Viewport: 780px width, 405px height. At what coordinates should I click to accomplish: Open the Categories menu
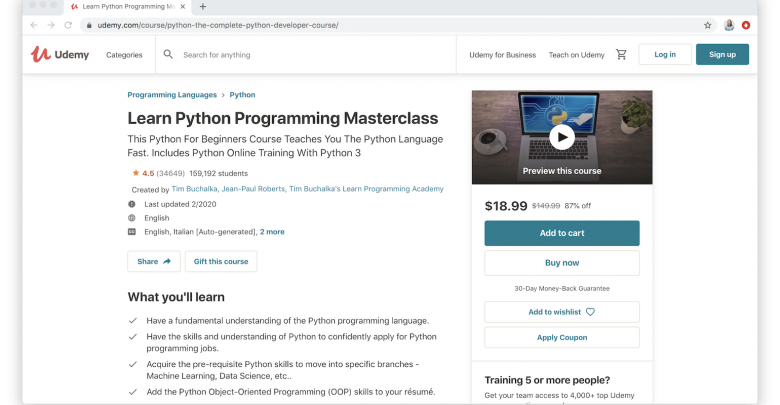coord(124,55)
